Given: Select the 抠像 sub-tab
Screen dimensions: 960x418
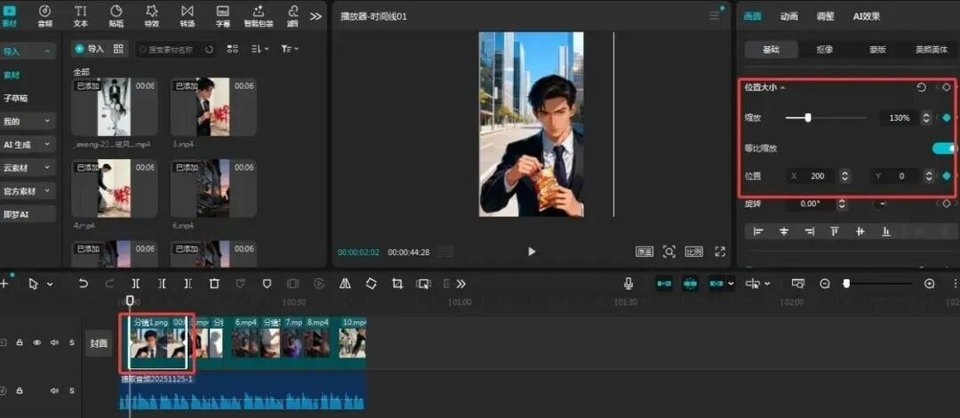Looking at the screenshot, I should [x=825, y=50].
